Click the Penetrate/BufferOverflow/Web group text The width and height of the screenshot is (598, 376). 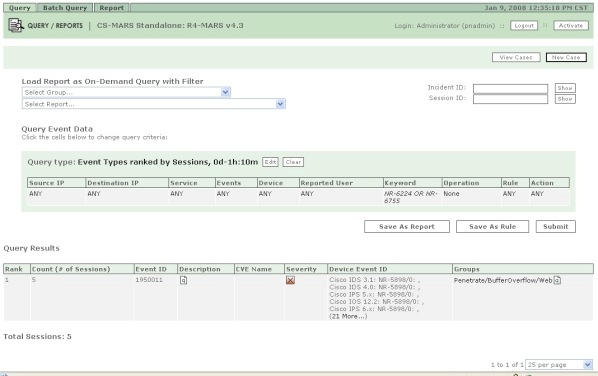(x=503, y=280)
